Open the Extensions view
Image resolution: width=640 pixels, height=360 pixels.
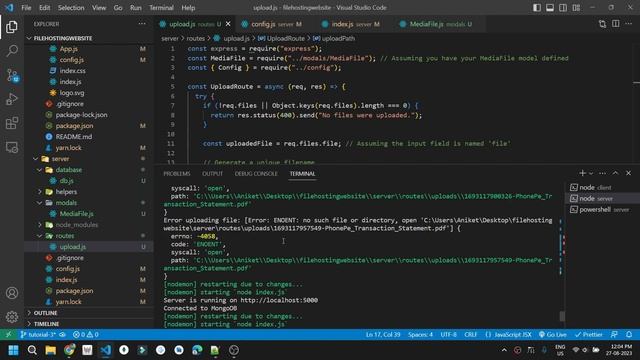[12, 123]
